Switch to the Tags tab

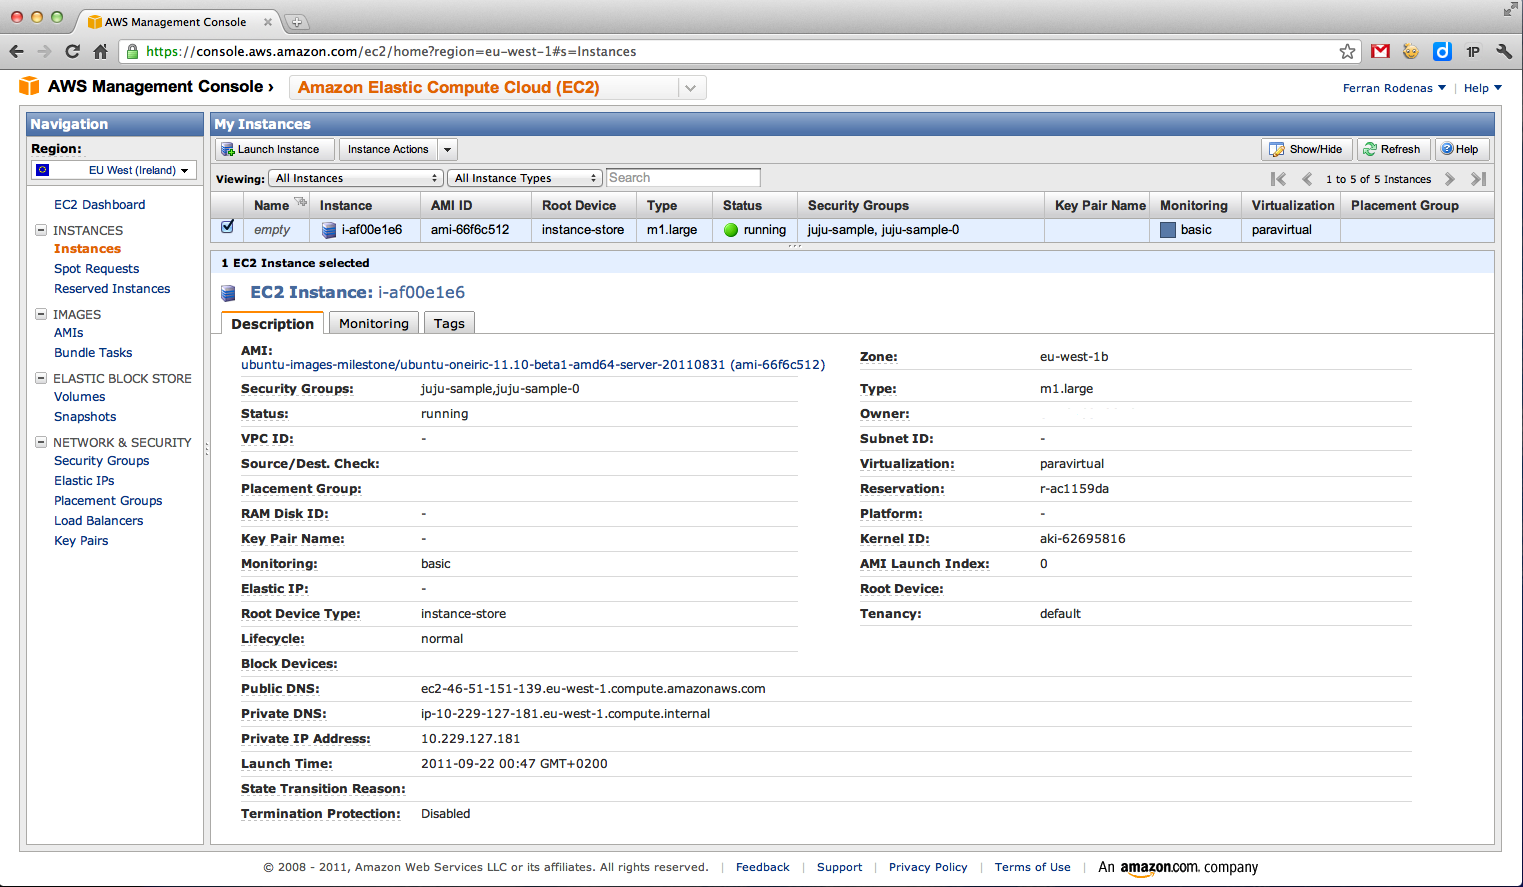pyautogui.click(x=449, y=323)
